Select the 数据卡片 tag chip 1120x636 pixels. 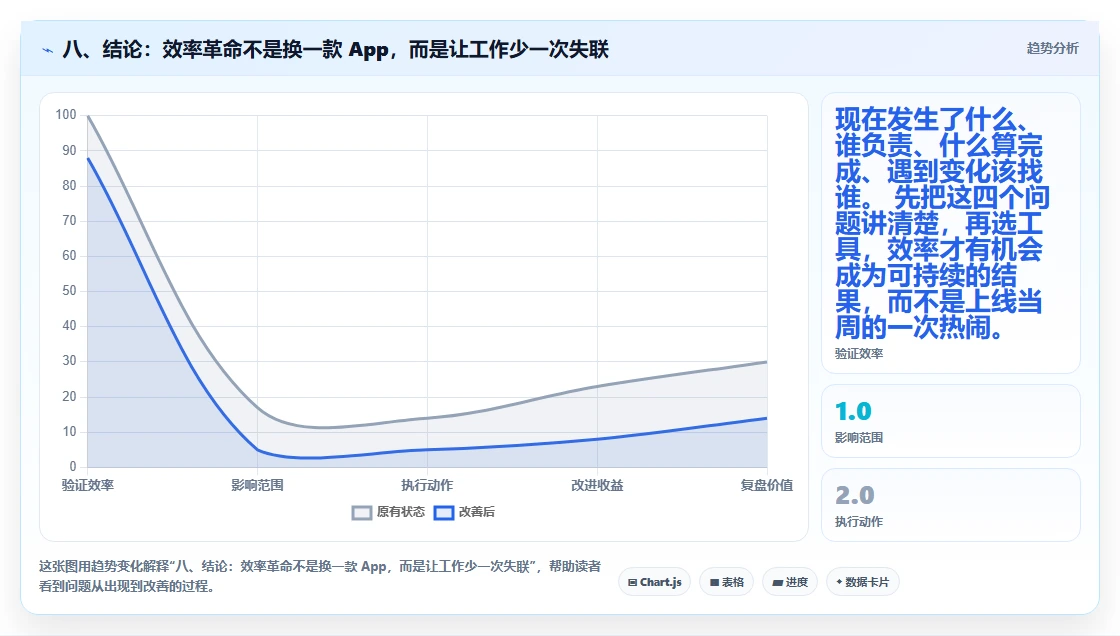(x=862, y=582)
